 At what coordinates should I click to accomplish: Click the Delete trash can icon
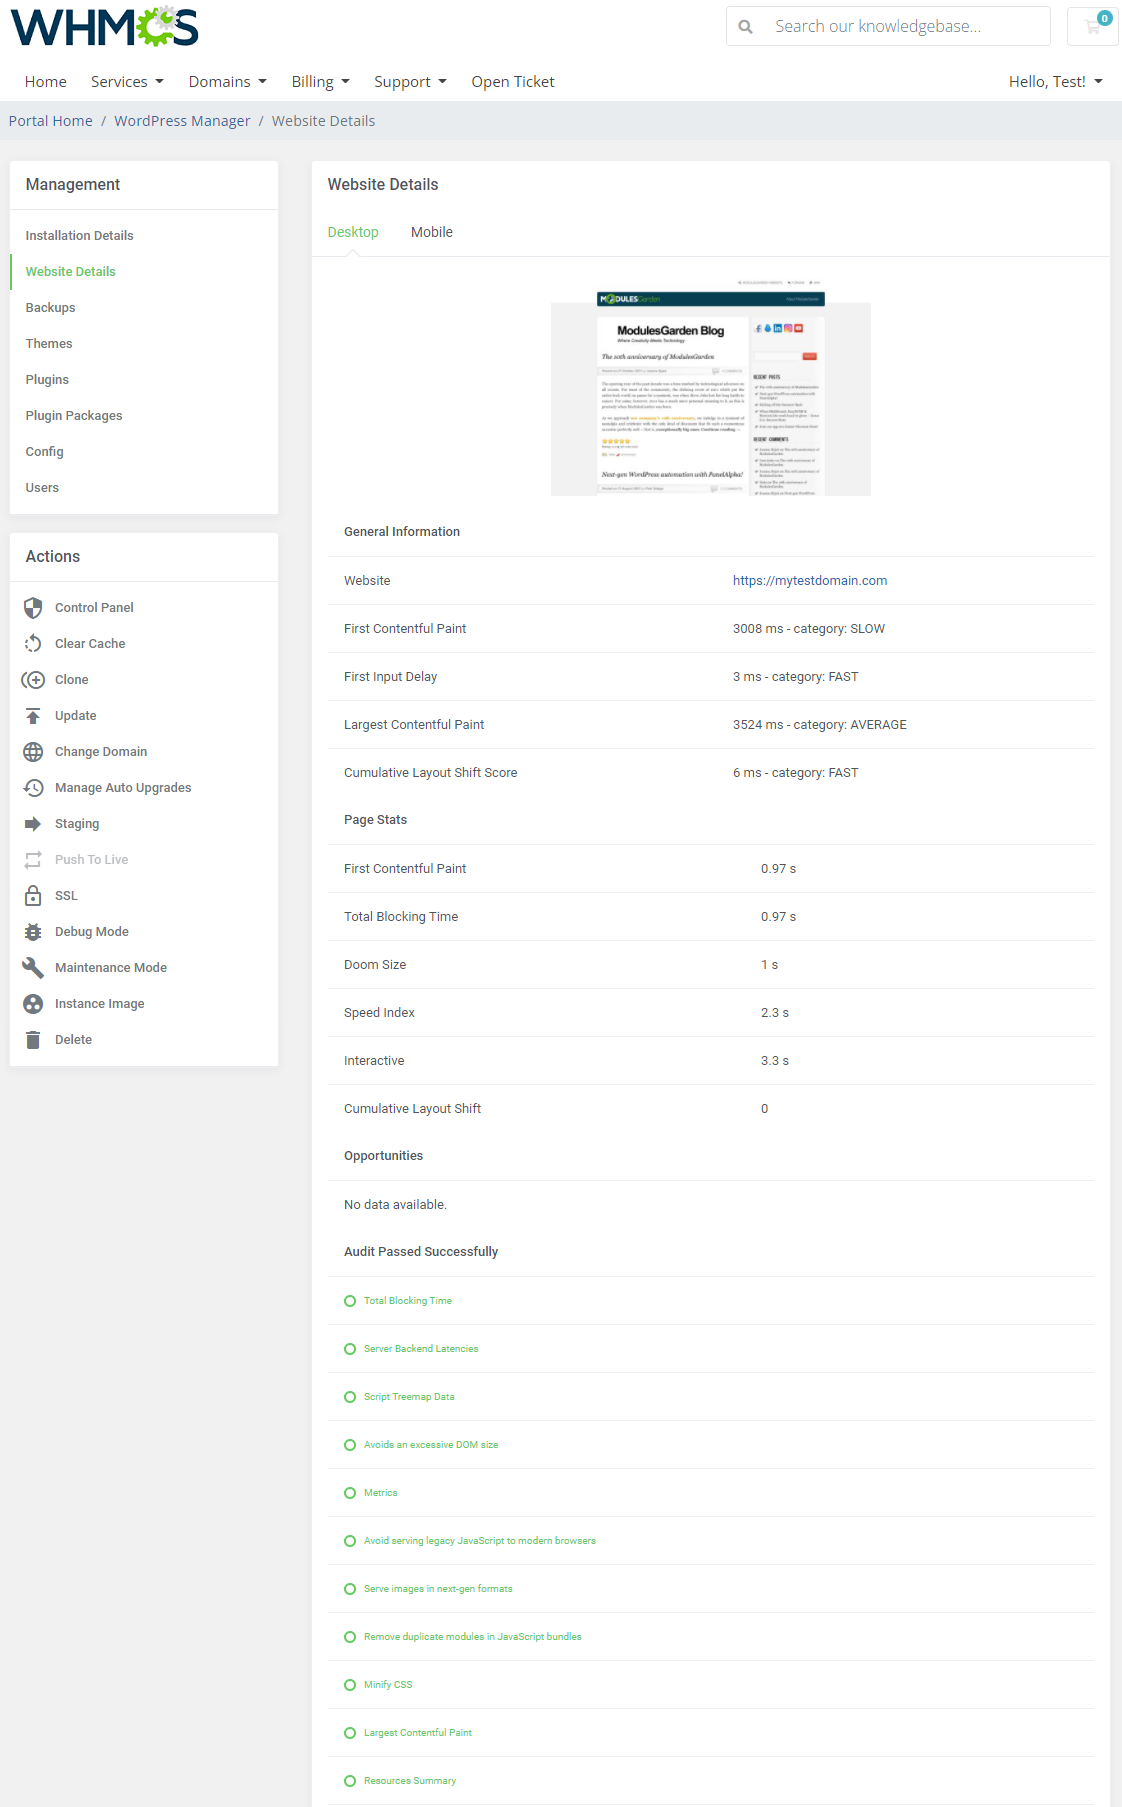pyautogui.click(x=33, y=1040)
